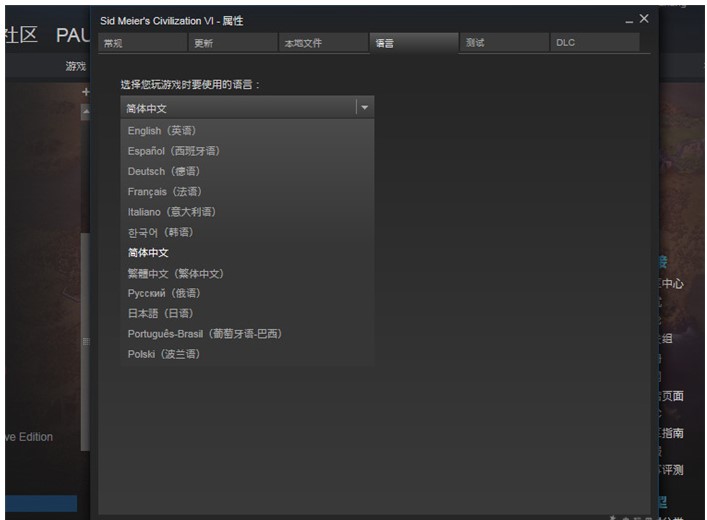Image resolution: width=707 pixels, height=520 pixels.
Task: Go to the 本地文件 tab
Action: coord(321,43)
